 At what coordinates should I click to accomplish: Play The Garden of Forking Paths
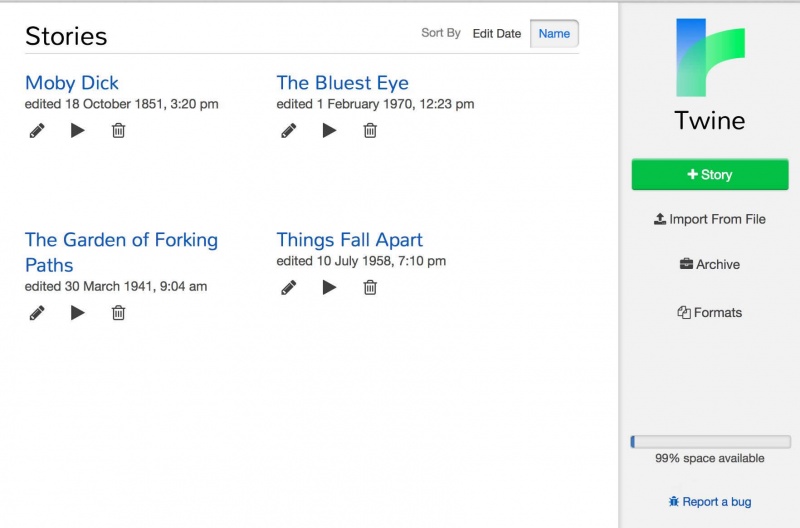tap(78, 313)
